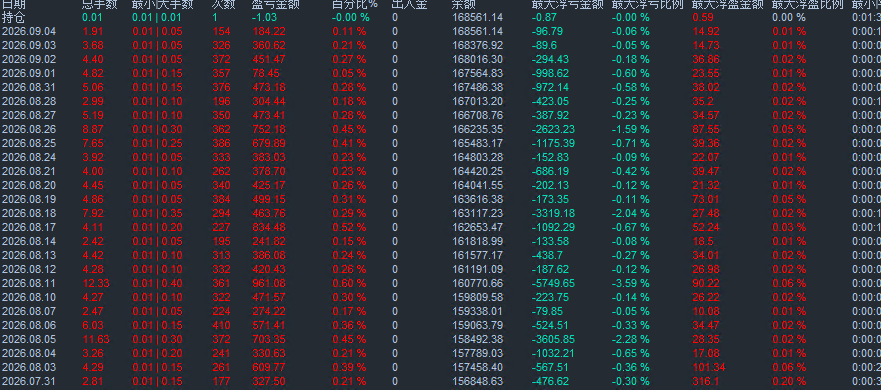Click max floating profit 73.01
This screenshot has height=390, width=881.
pos(706,199)
